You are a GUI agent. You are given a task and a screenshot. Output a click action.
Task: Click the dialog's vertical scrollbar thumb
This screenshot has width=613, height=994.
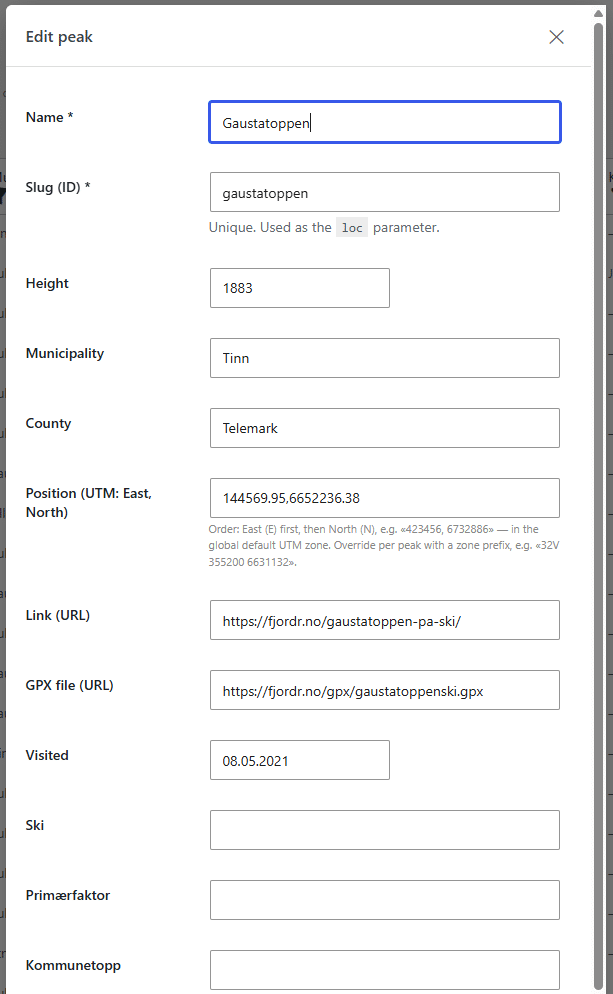point(598,504)
